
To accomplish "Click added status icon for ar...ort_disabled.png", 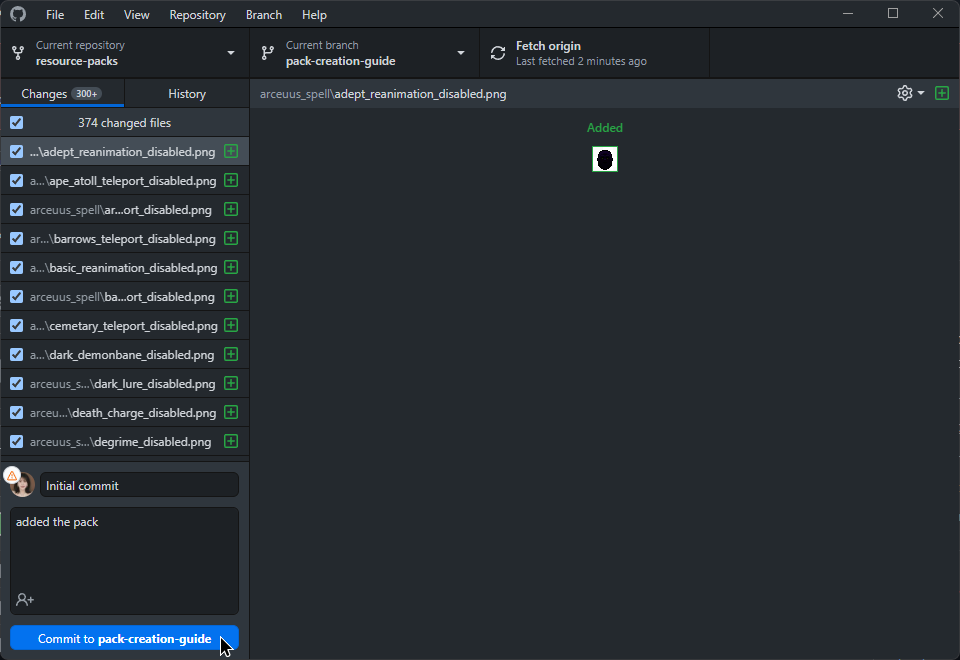I will (231, 209).
